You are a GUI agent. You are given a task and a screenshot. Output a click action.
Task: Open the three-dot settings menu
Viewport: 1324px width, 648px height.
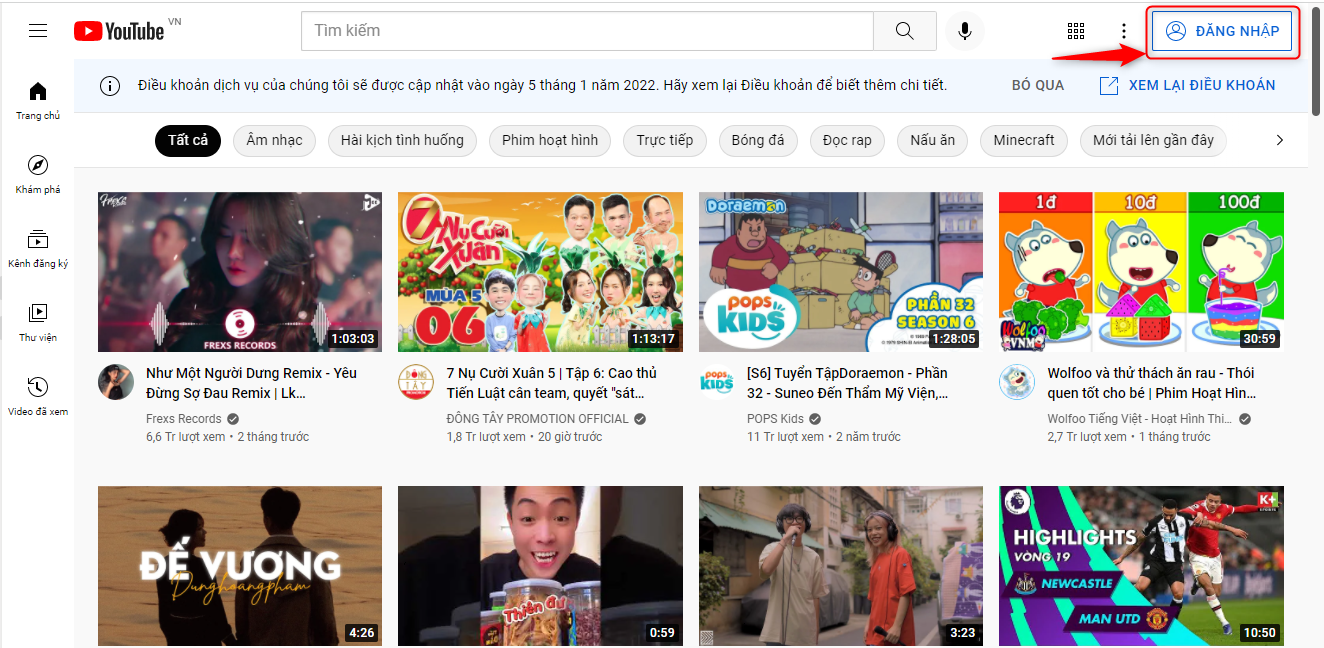[1124, 31]
